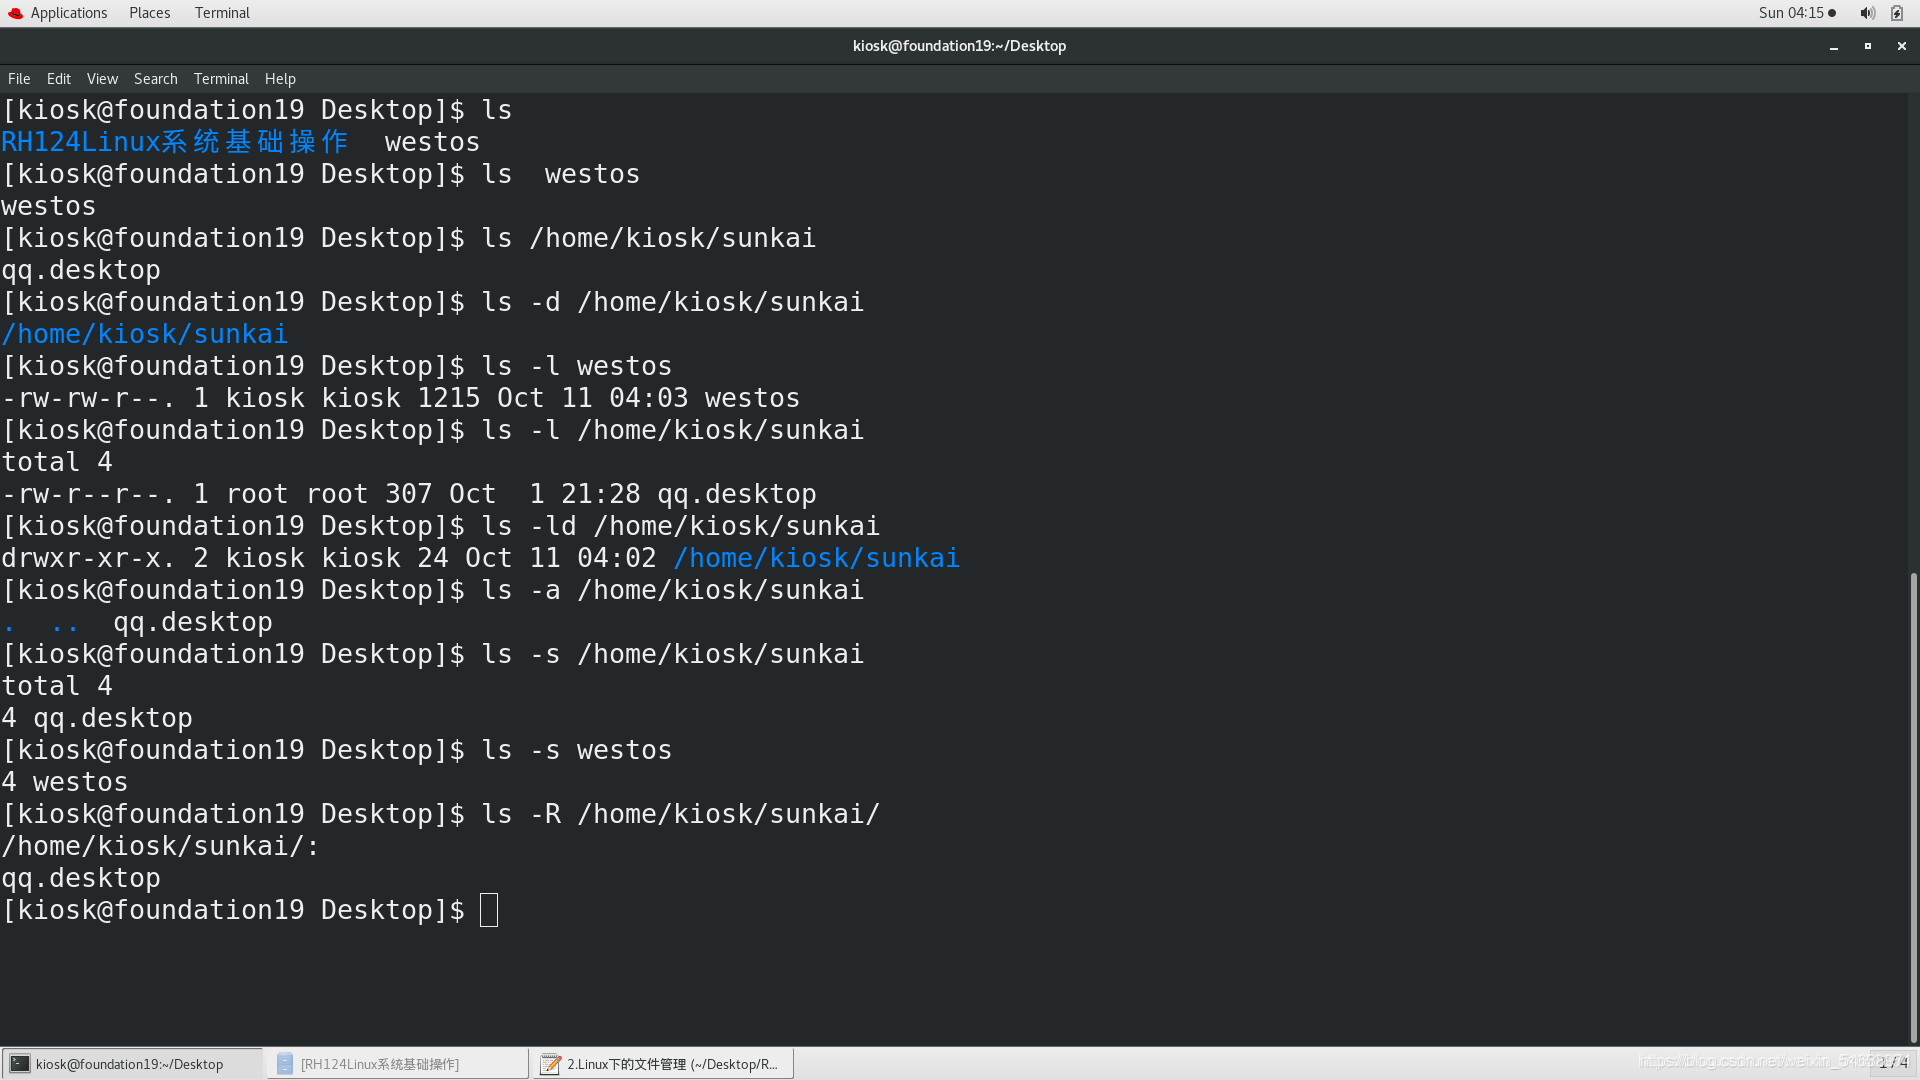1920x1080 pixels.
Task: Open the Terminal menu in the menubar
Action: pyautogui.click(x=221, y=79)
